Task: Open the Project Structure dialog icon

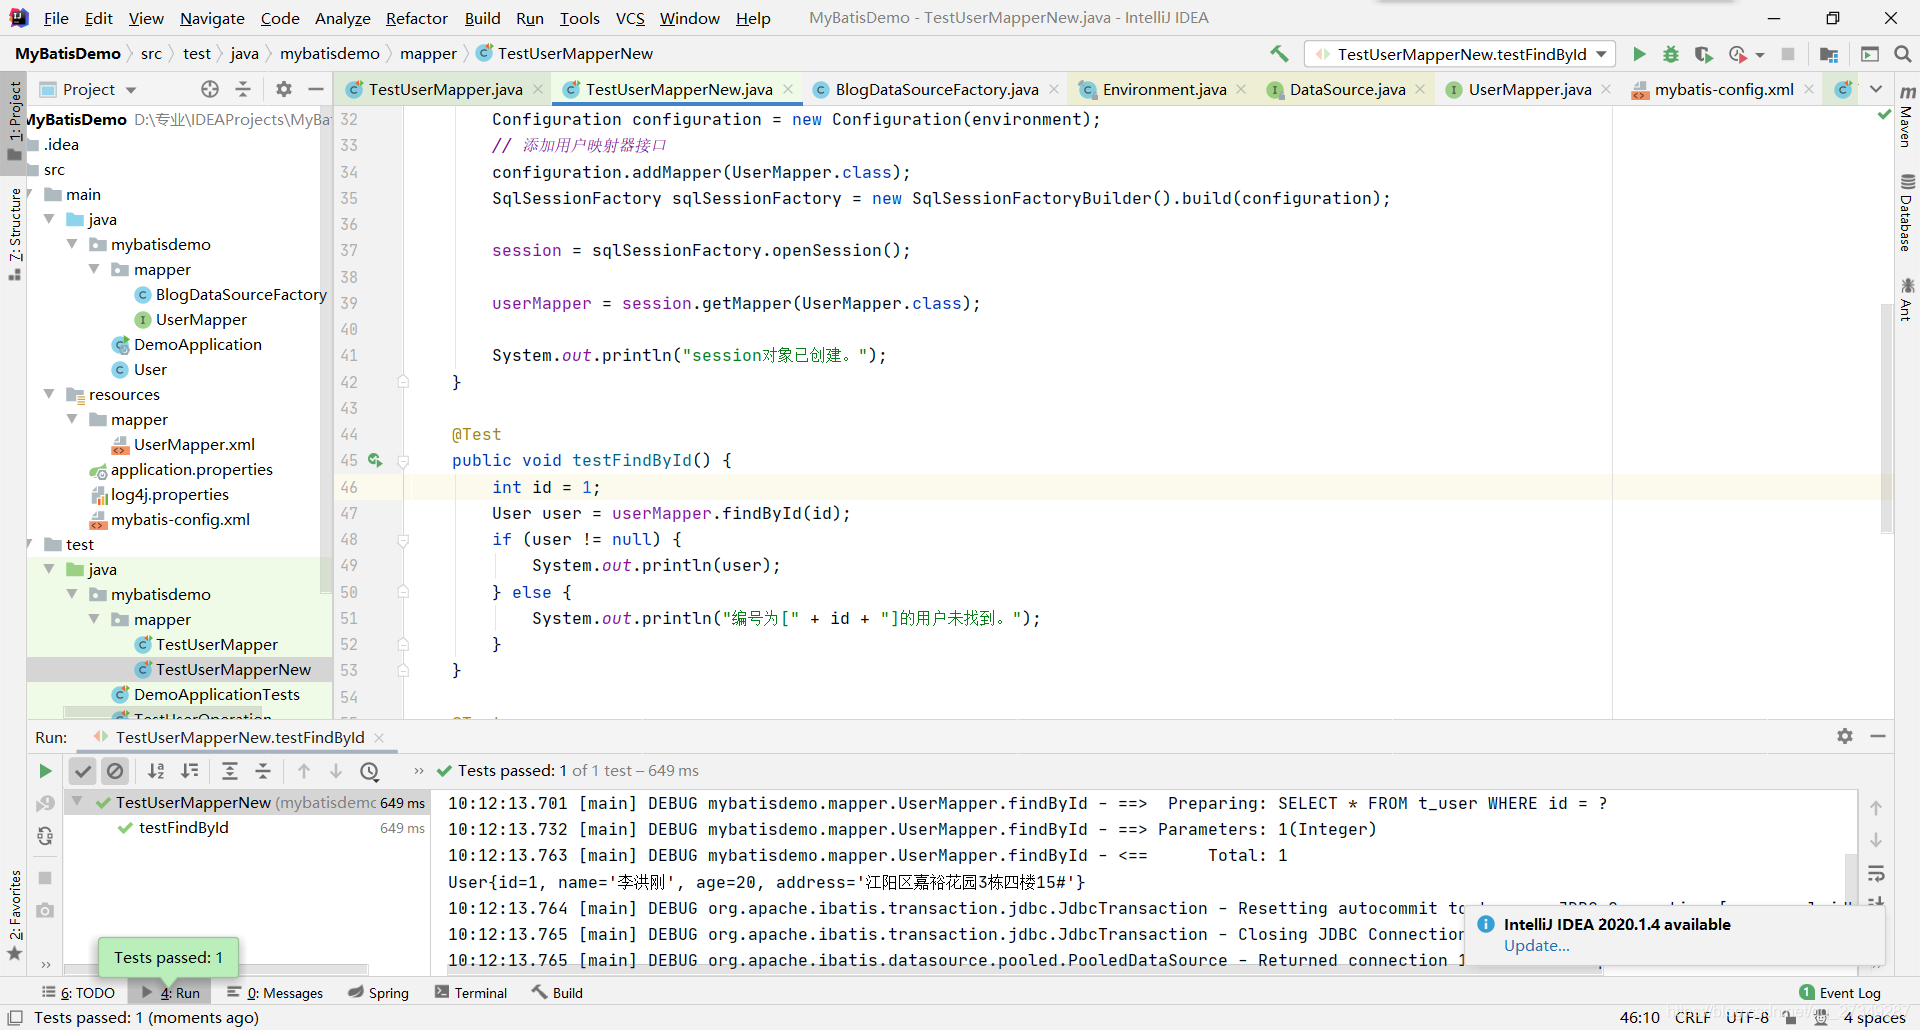Action: pyautogui.click(x=1829, y=54)
